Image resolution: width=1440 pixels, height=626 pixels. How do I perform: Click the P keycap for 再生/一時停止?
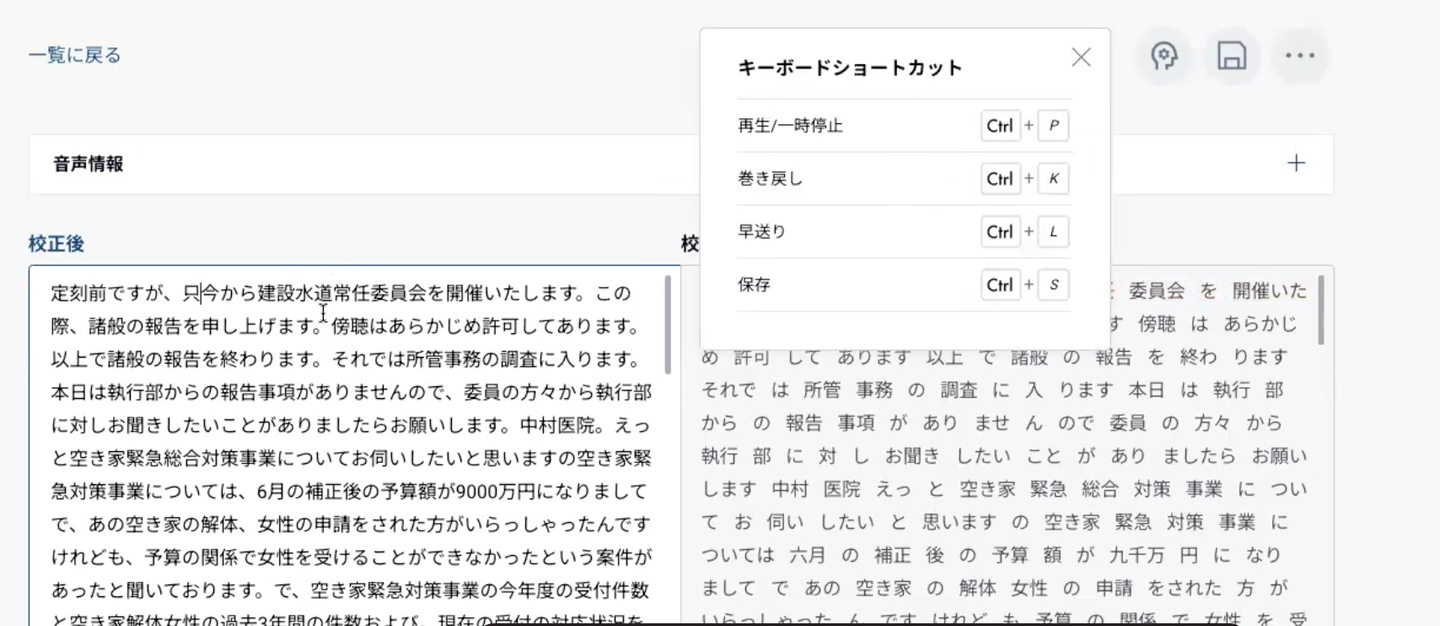(1054, 126)
